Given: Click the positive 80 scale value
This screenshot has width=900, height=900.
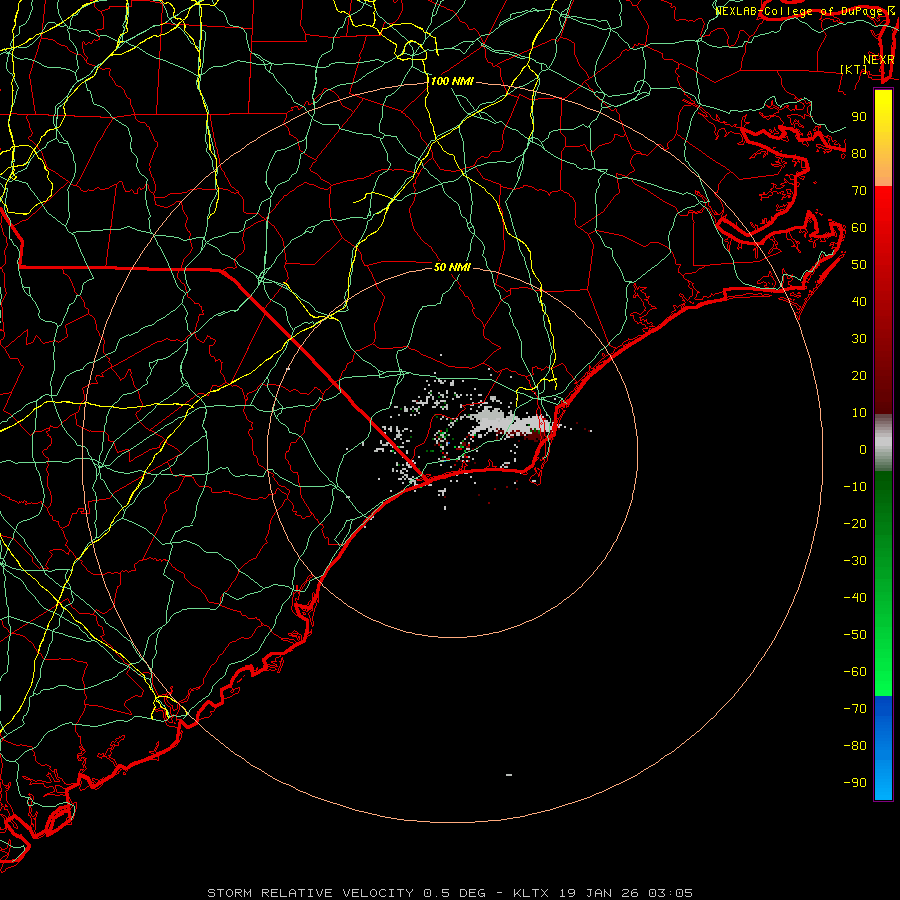Looking at the screenshot, I should (x=859, y=154).
